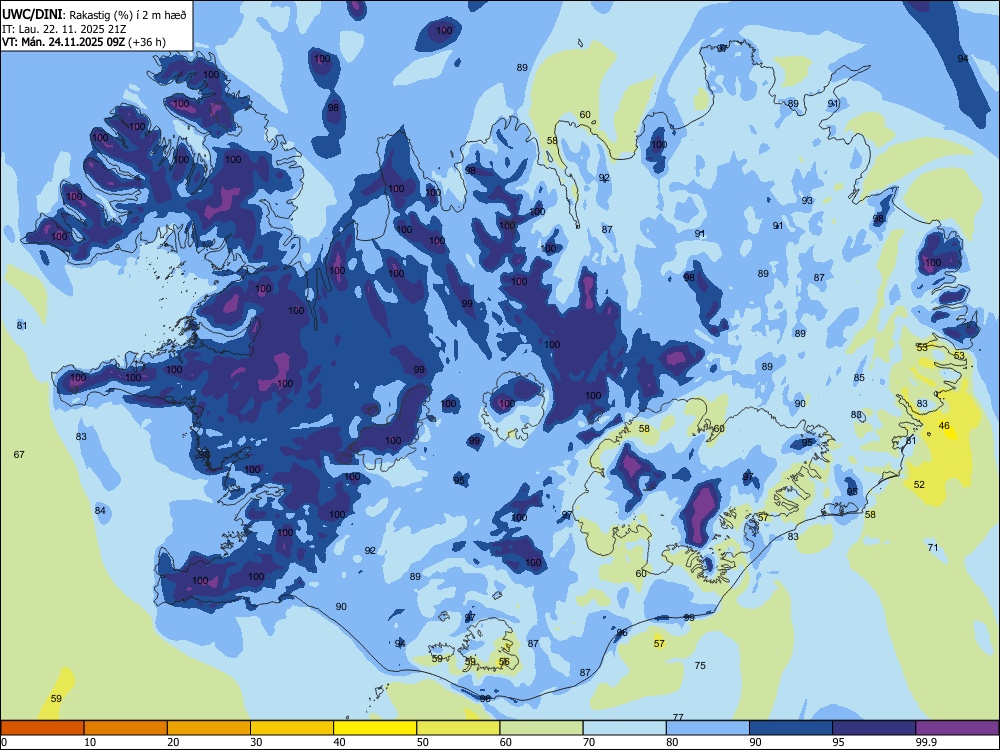Screen dimensions: 1000x750
Task: Pick the 50–60% pale yellow legend swatch
Action: coord(458,728)
